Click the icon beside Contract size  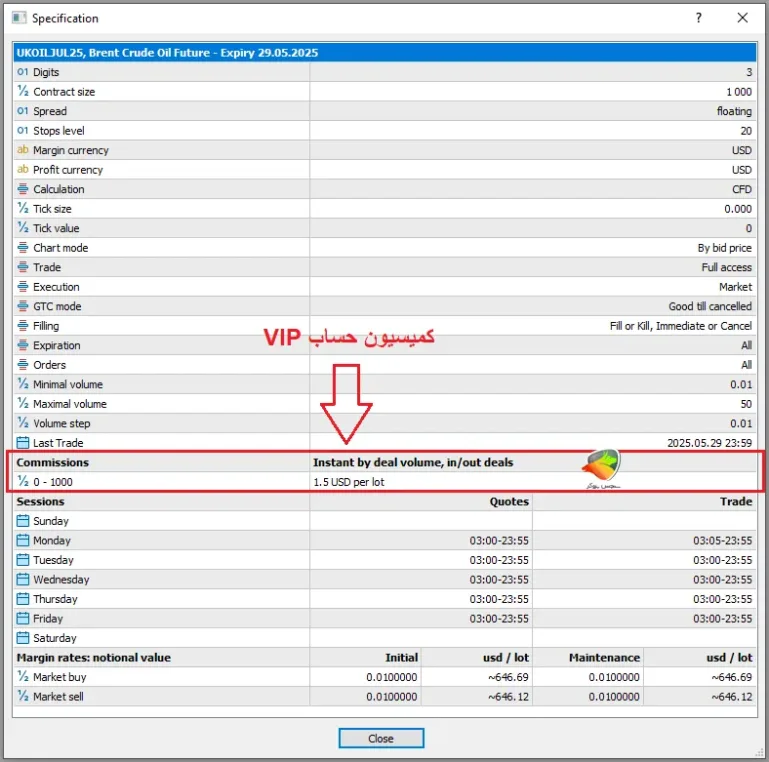click(23, 91)
